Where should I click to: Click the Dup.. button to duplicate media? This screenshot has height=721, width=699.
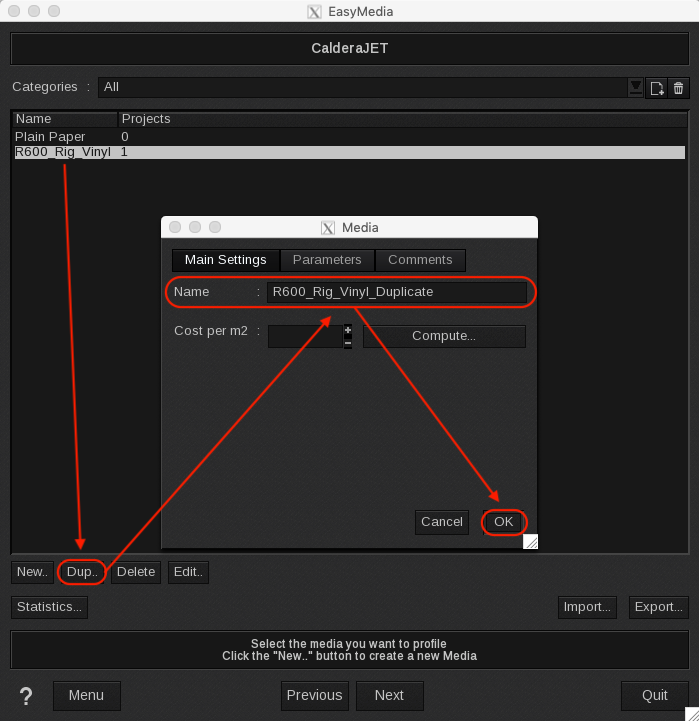tap(80, 572)
